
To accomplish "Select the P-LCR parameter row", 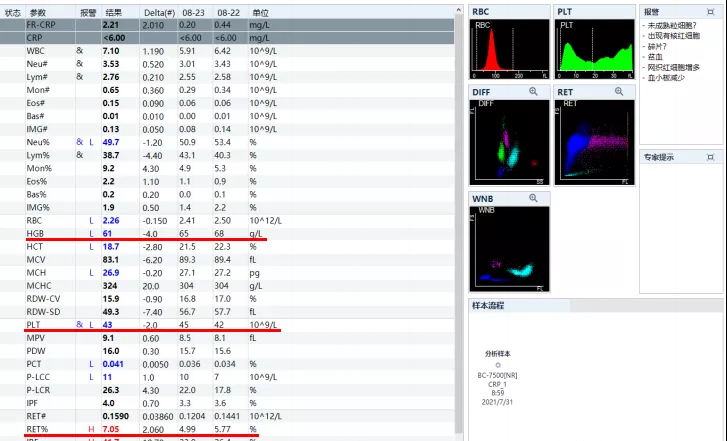I will coord(227,390).
